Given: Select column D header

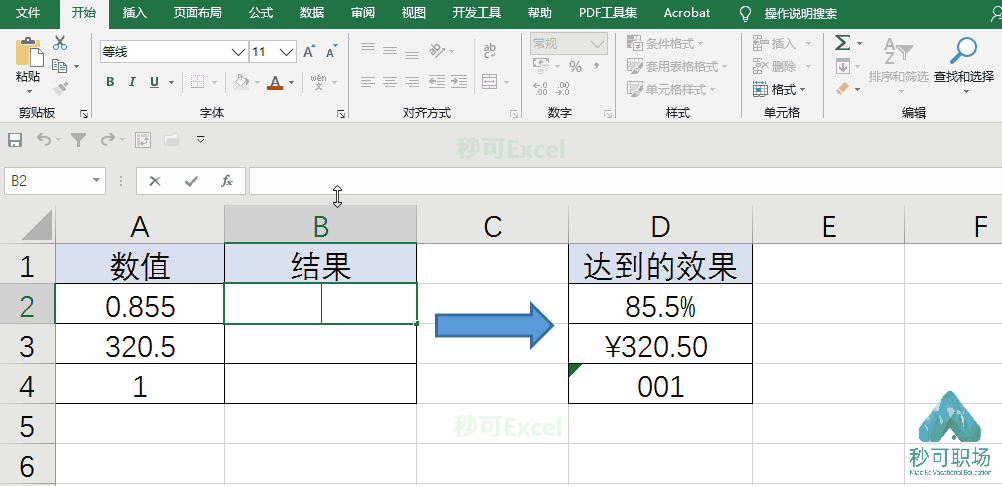Looking at the screenshot, I should click(660, 225).
